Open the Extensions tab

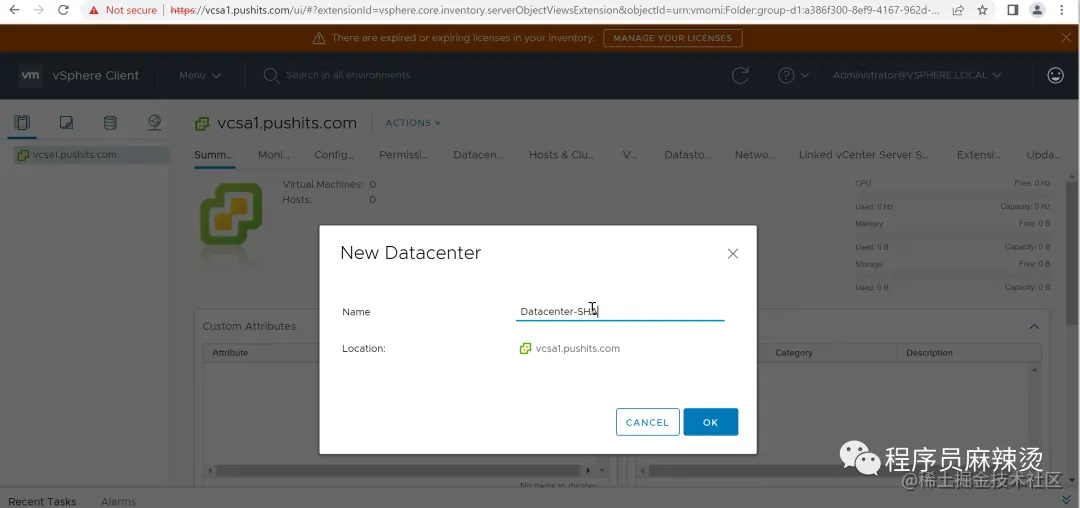click(x=979, y=155)
